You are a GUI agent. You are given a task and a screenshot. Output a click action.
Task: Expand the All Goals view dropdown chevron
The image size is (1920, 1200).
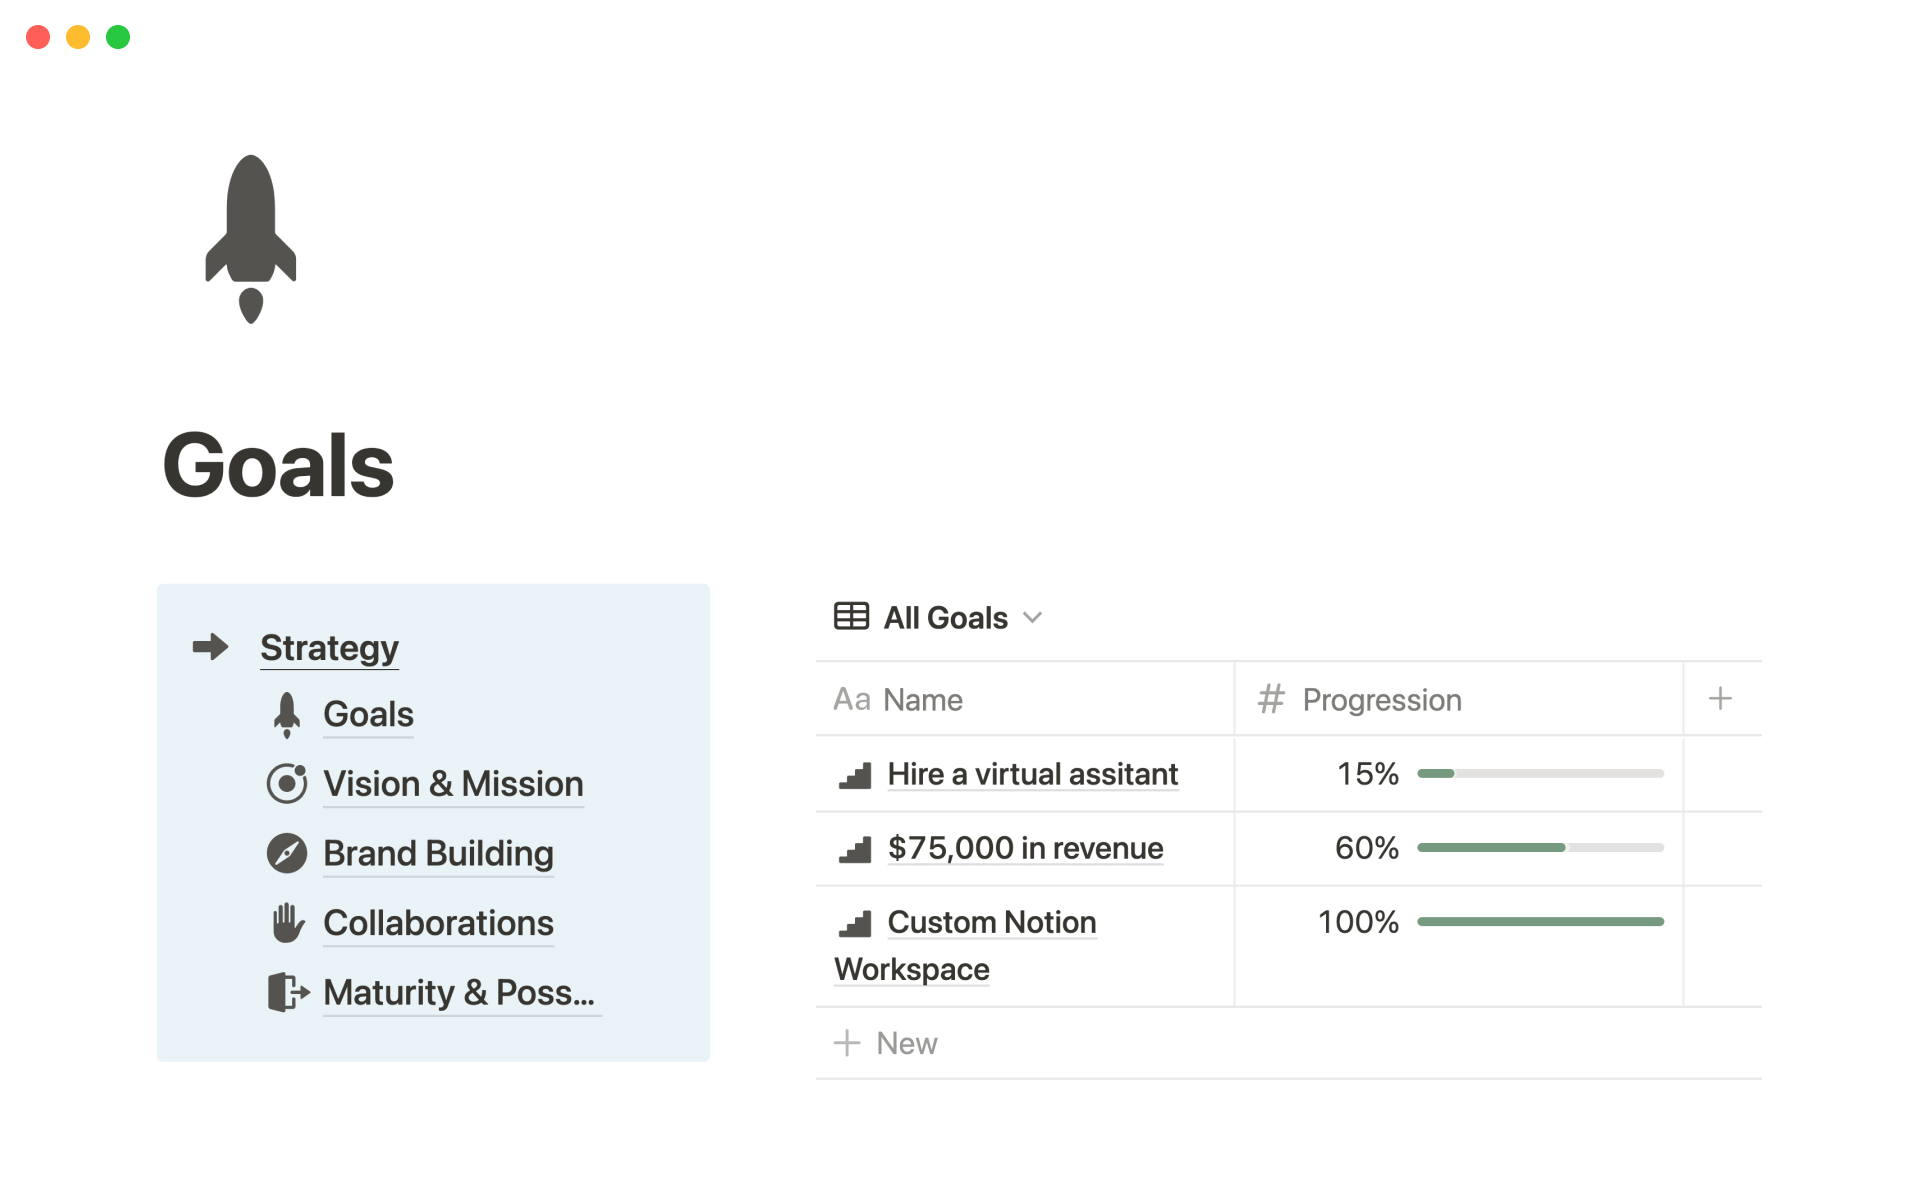pos(1033,617)
